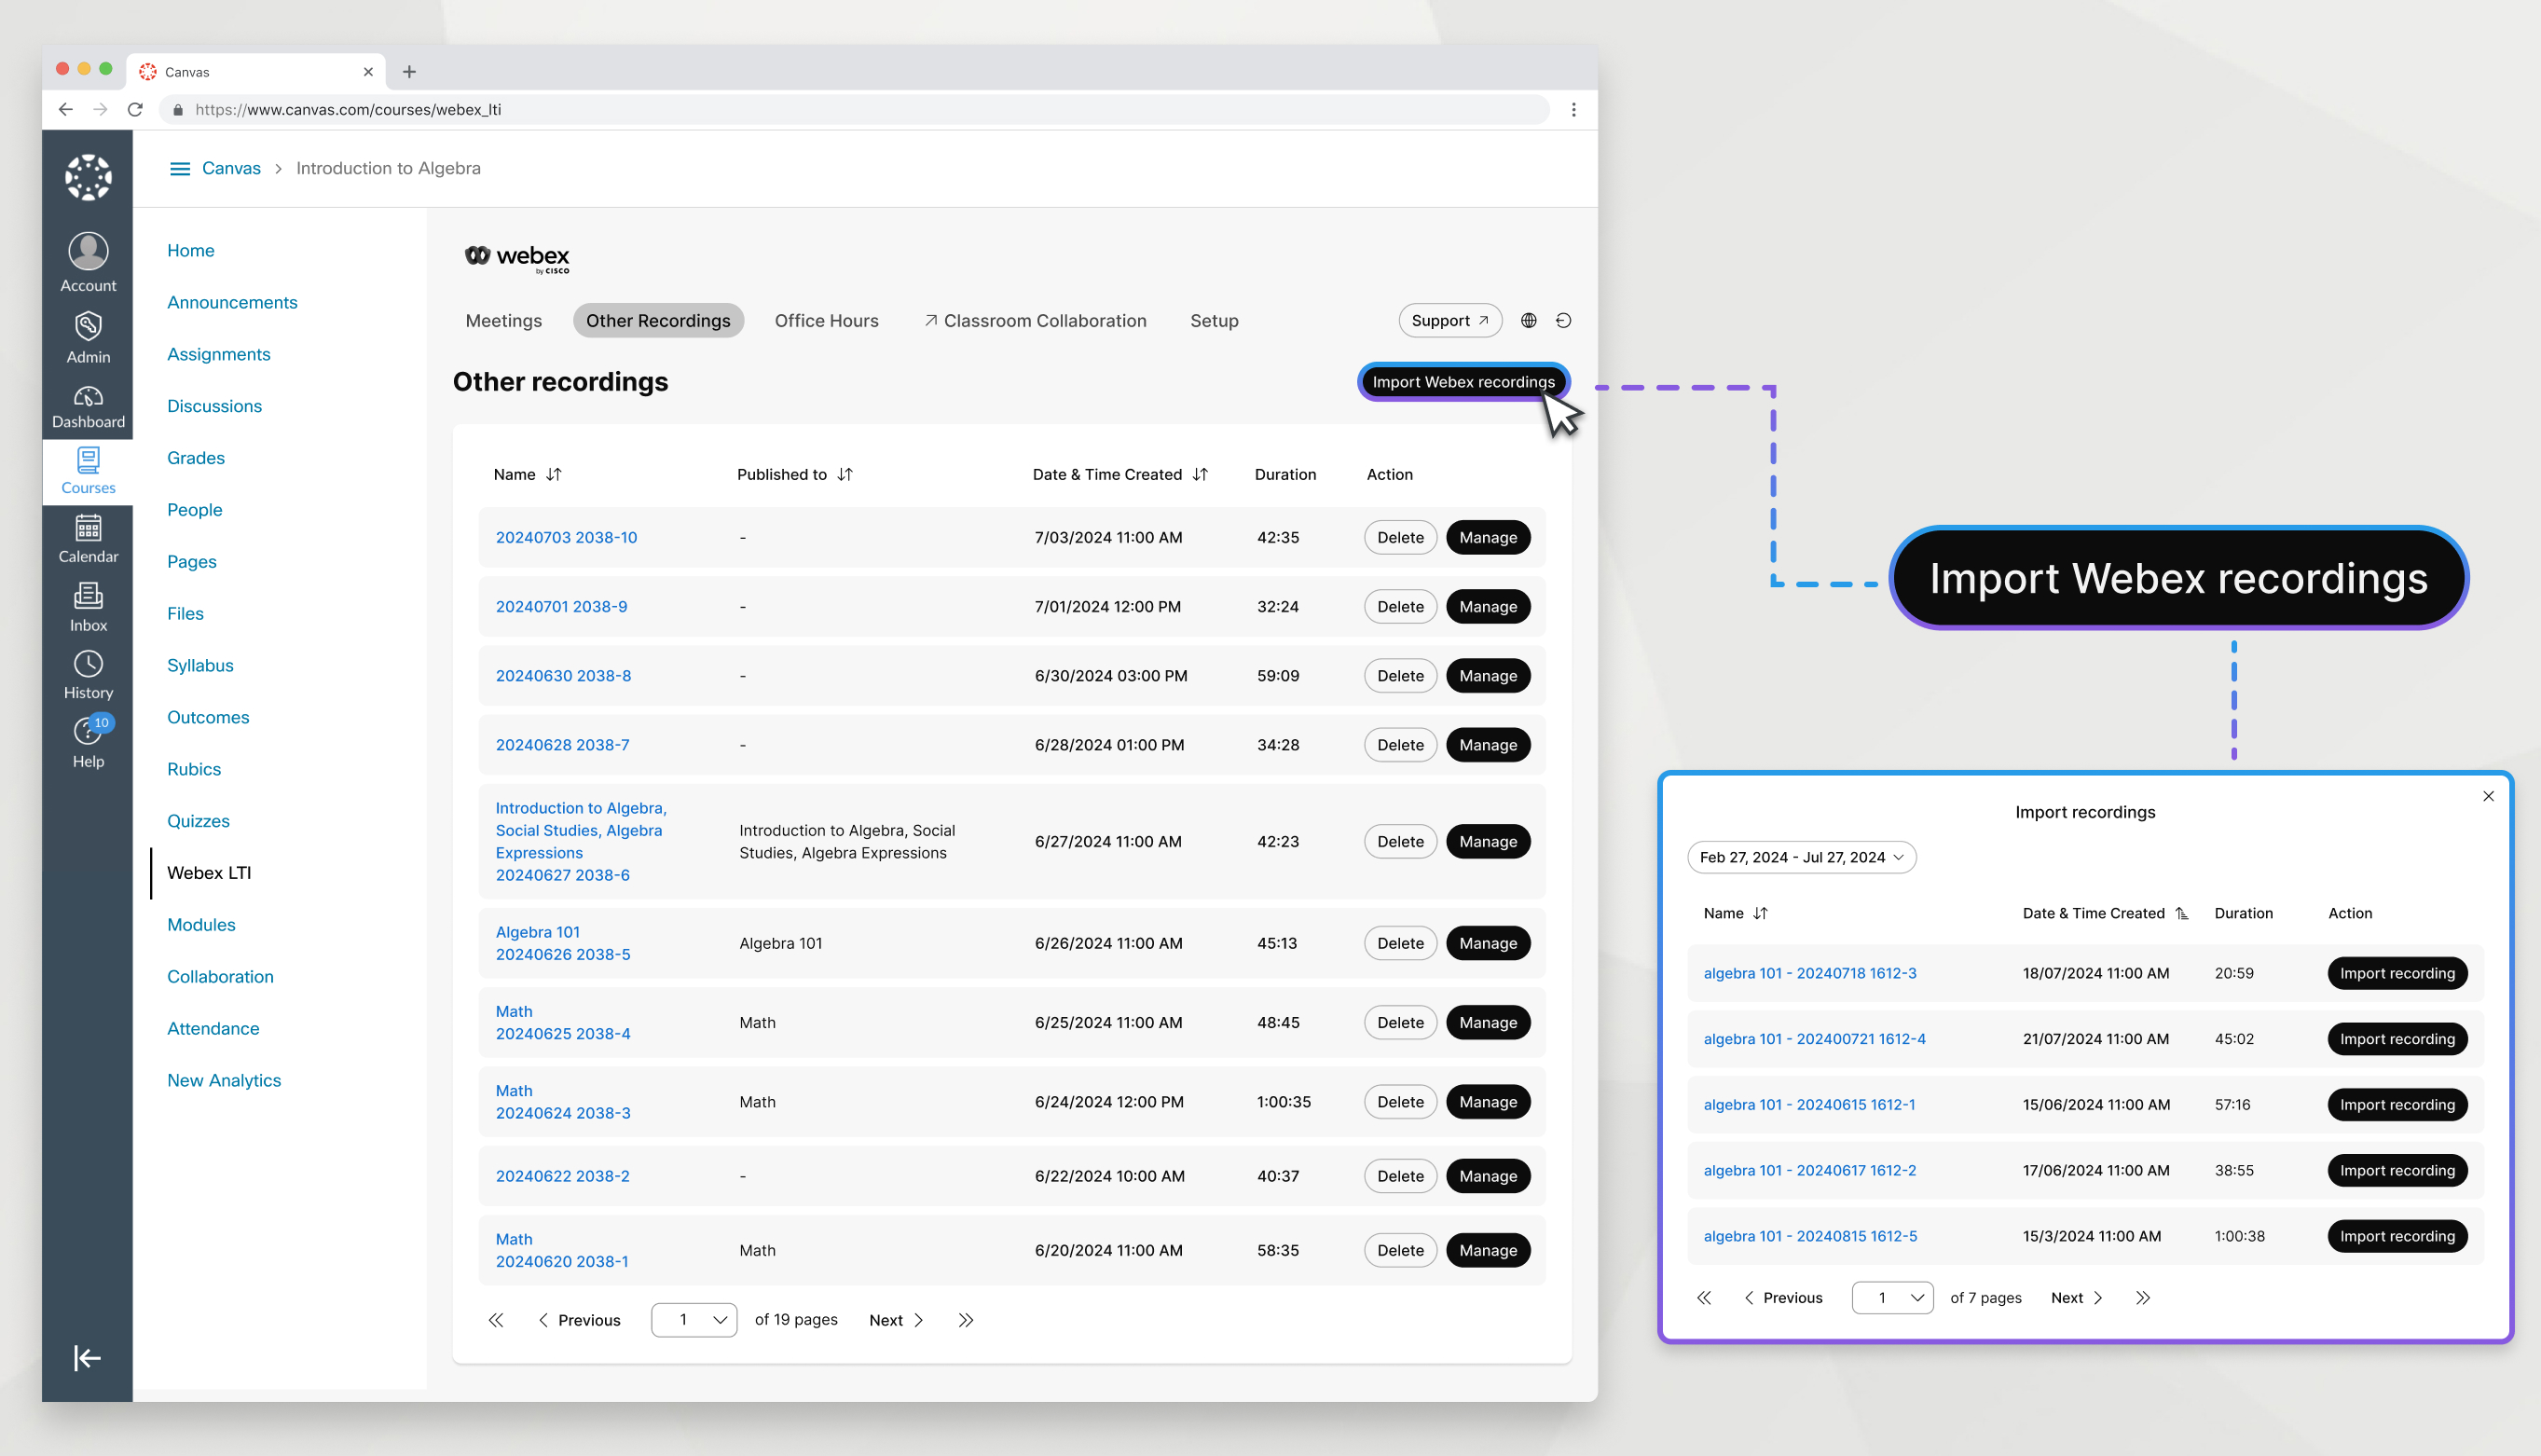Reload the browser page

[135, 109]
